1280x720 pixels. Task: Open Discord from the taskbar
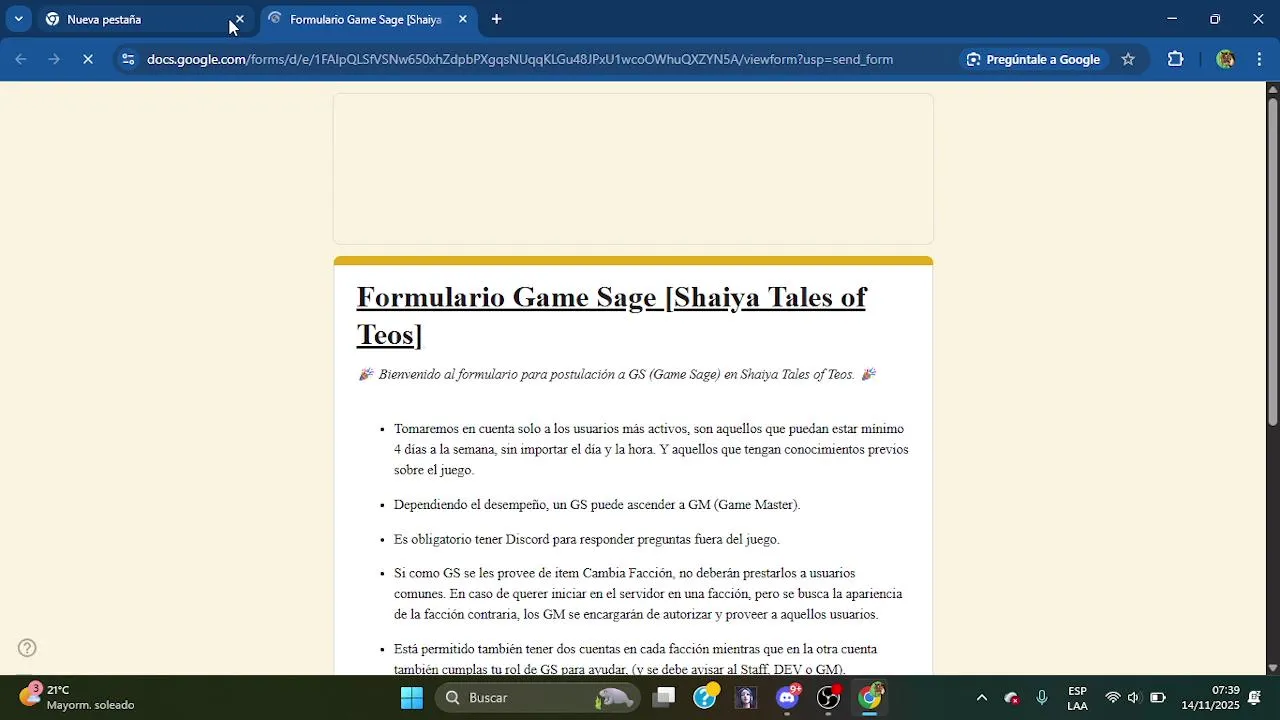coord(788,697)
